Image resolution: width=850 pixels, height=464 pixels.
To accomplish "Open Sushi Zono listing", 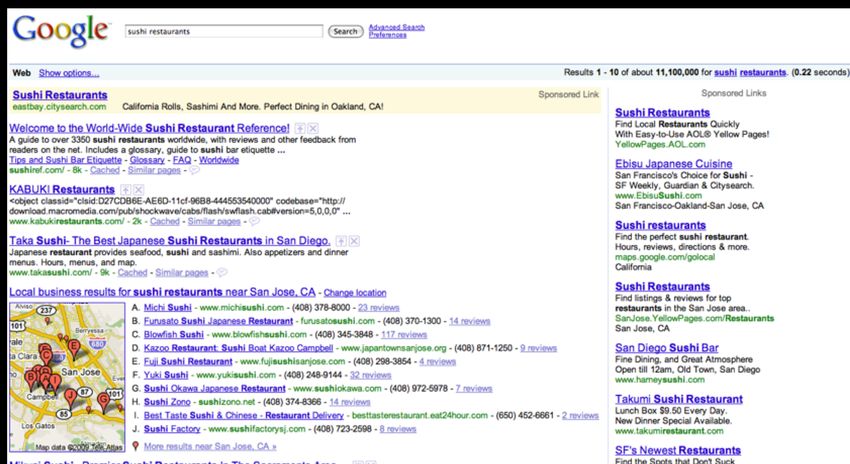I will 167,402.
